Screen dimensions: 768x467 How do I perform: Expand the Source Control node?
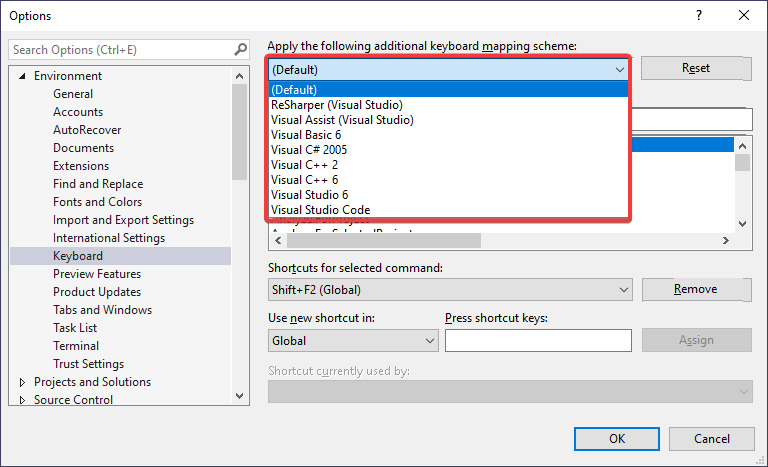point(22,400)
